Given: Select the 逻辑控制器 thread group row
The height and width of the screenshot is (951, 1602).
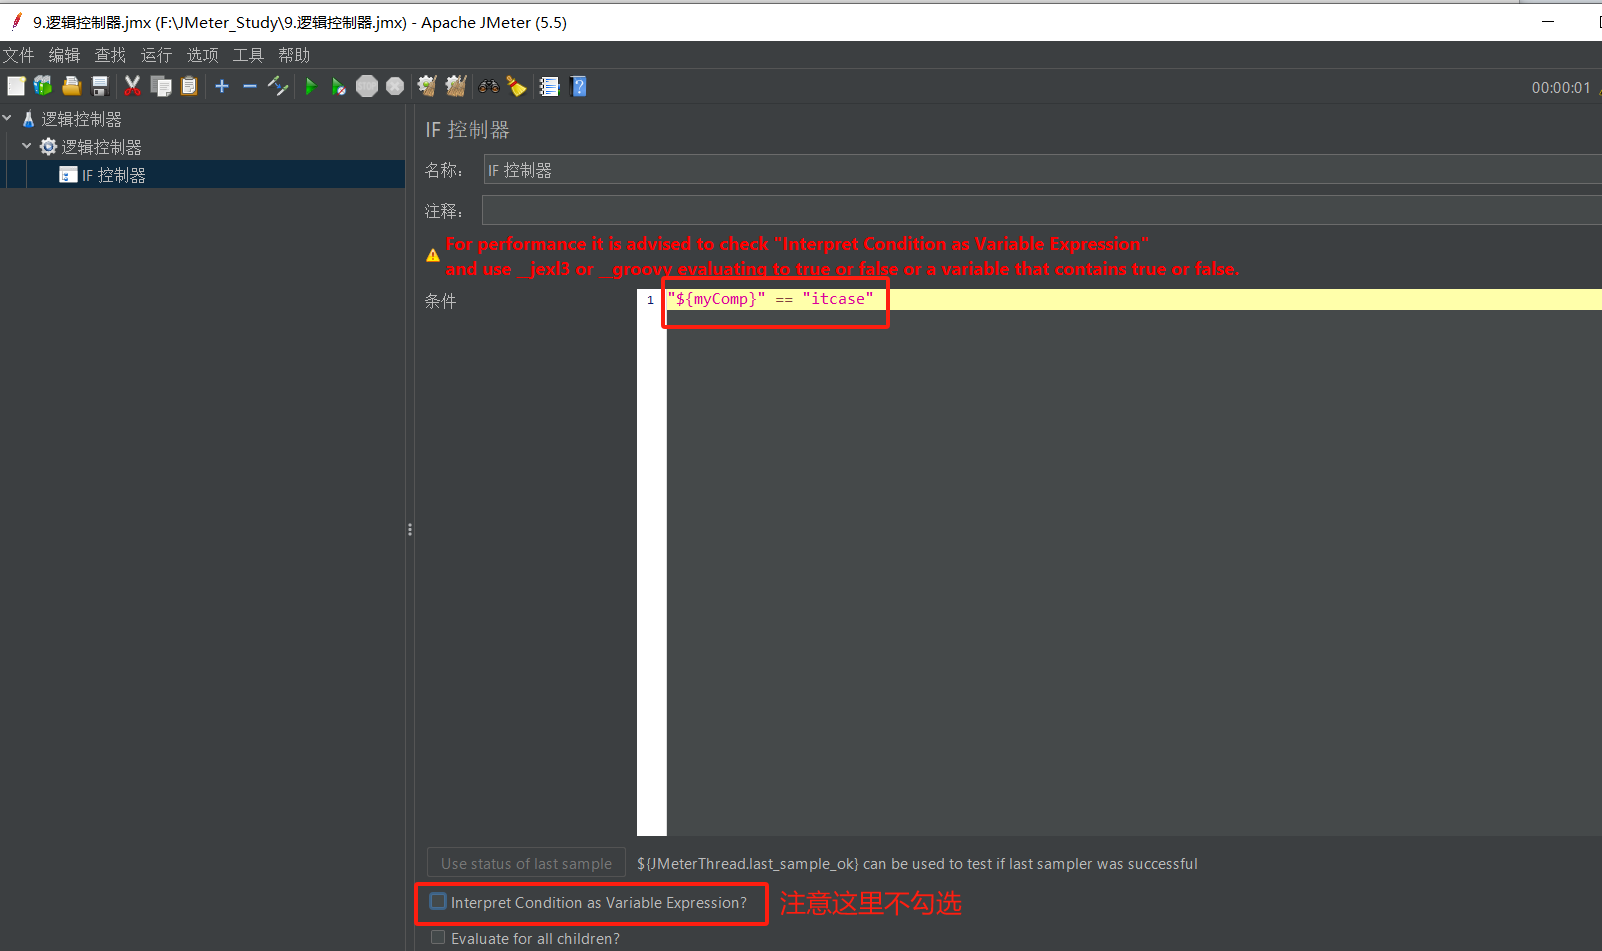Looking at the screenshot, I should click(101, 147).
